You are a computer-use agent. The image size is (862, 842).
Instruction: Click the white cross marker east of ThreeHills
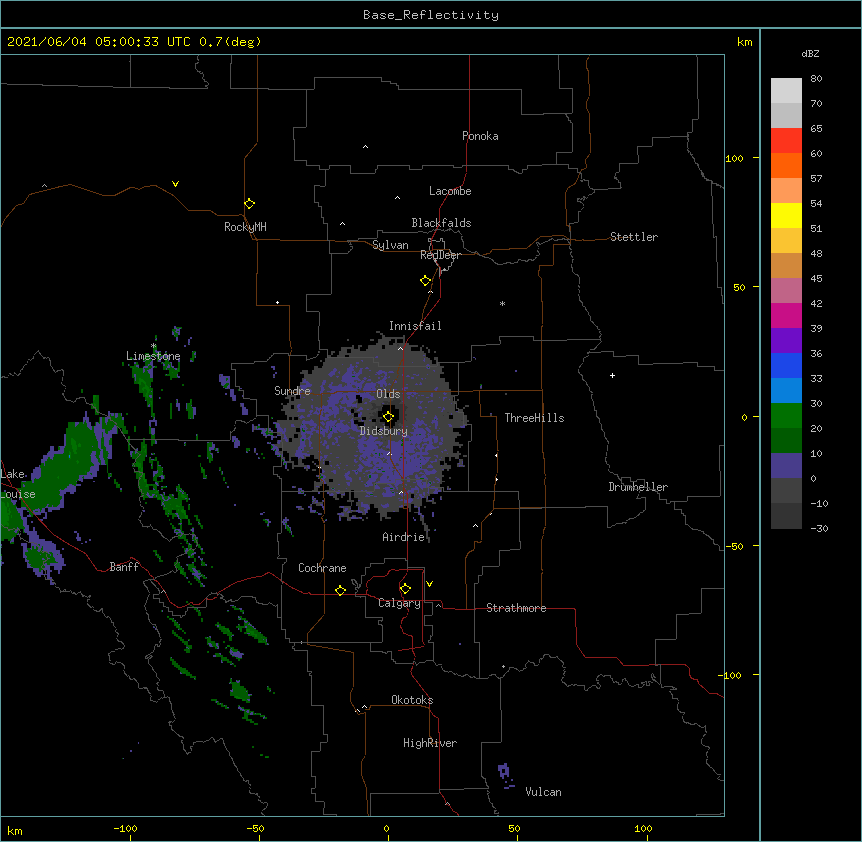612,375
